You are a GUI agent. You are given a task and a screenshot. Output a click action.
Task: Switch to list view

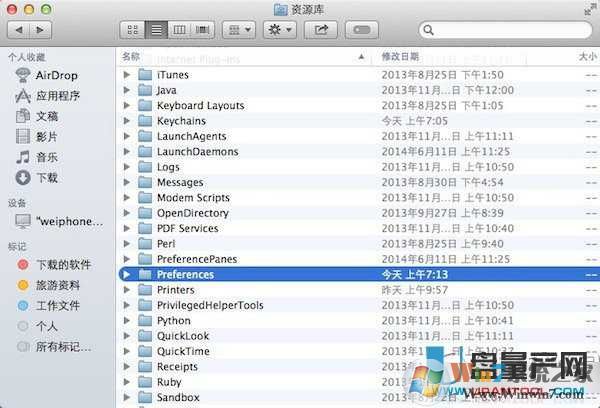(x=156, y=30)
